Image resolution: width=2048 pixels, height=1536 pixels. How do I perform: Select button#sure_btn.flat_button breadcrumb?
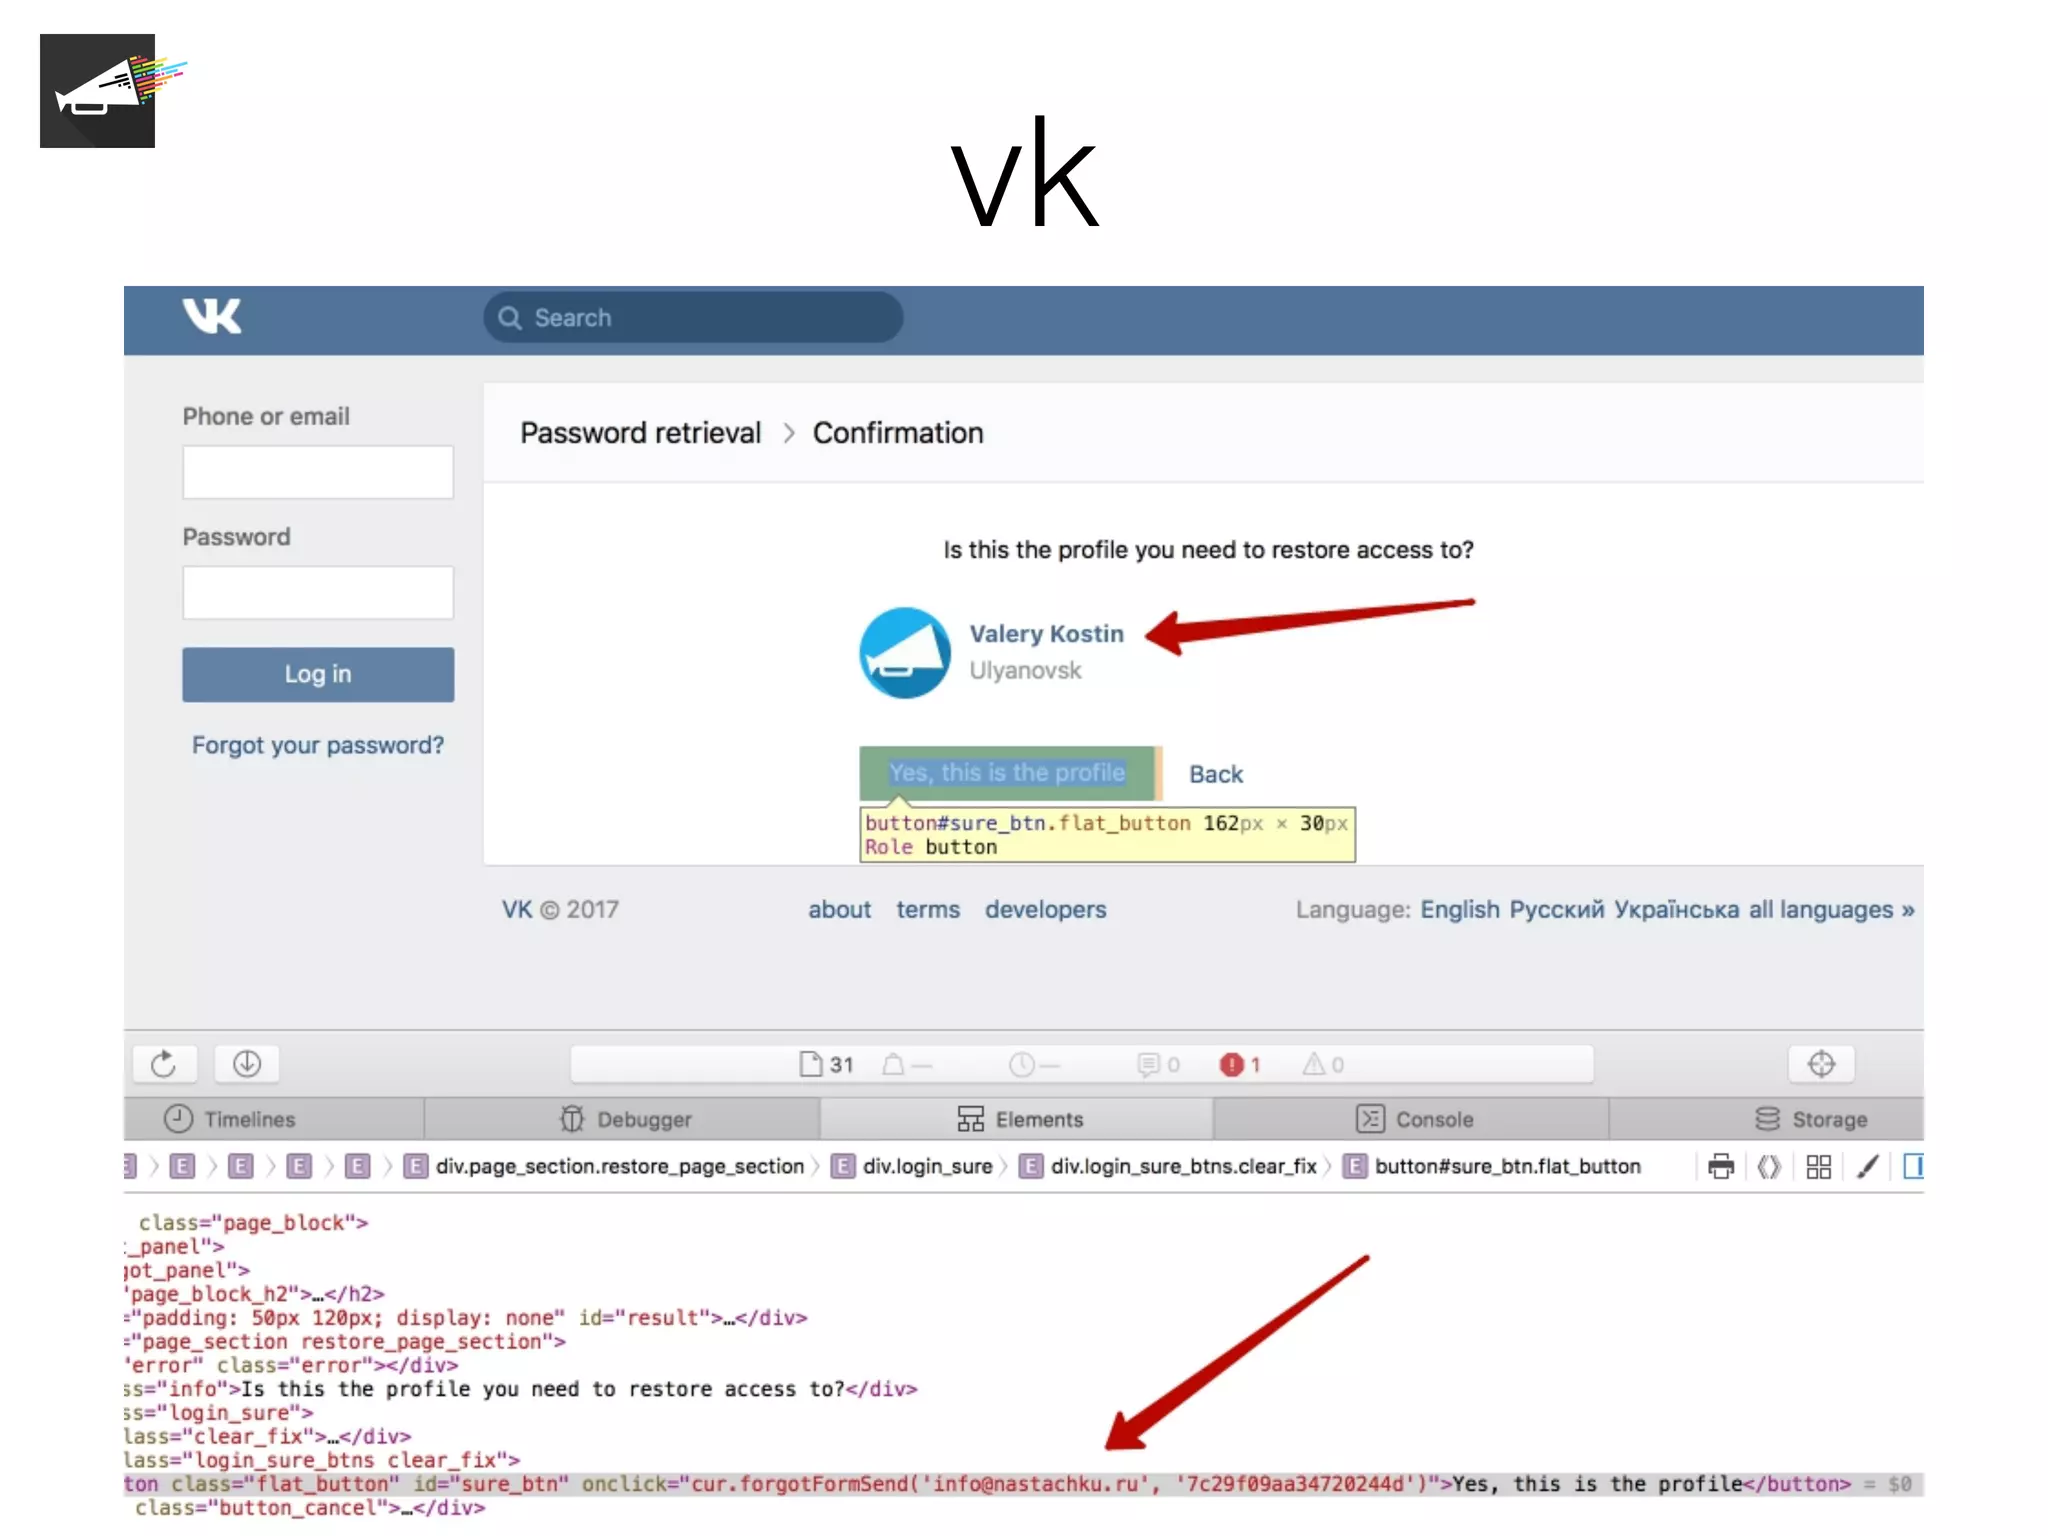(1492, 1167)
